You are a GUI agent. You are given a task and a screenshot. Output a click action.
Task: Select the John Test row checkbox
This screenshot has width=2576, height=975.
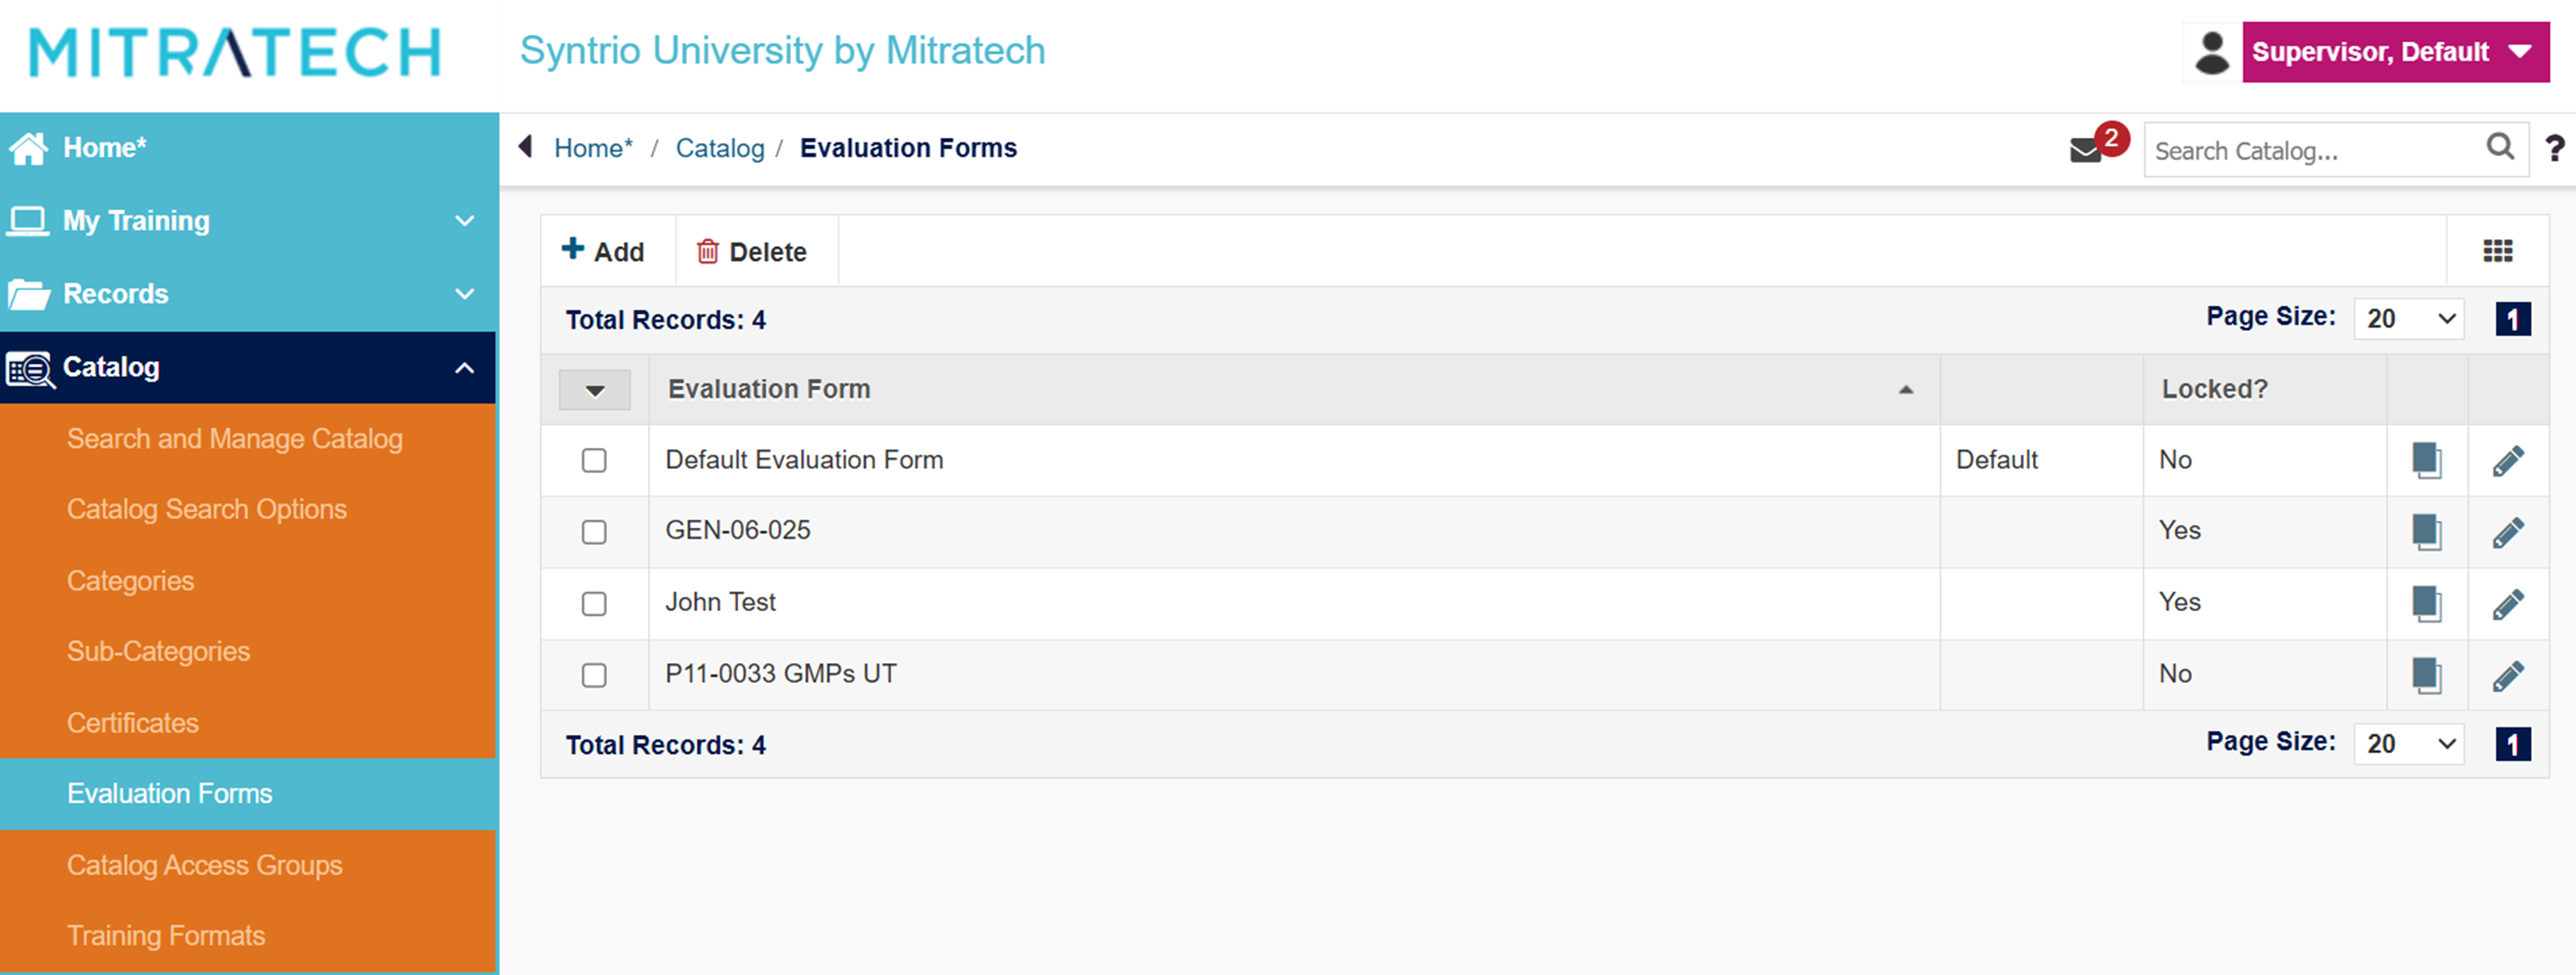(594, 604)
